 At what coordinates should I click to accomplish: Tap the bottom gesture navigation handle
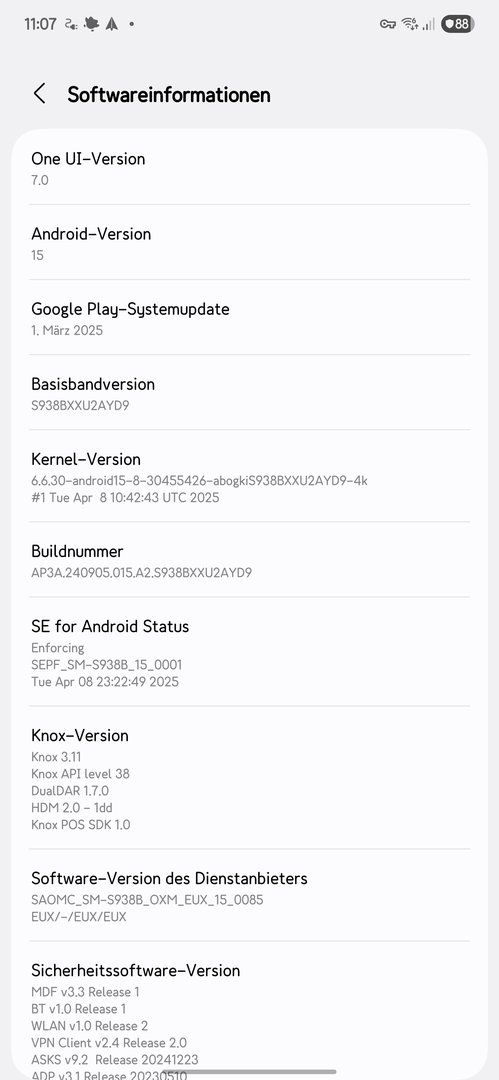(x=250, y=1072)
